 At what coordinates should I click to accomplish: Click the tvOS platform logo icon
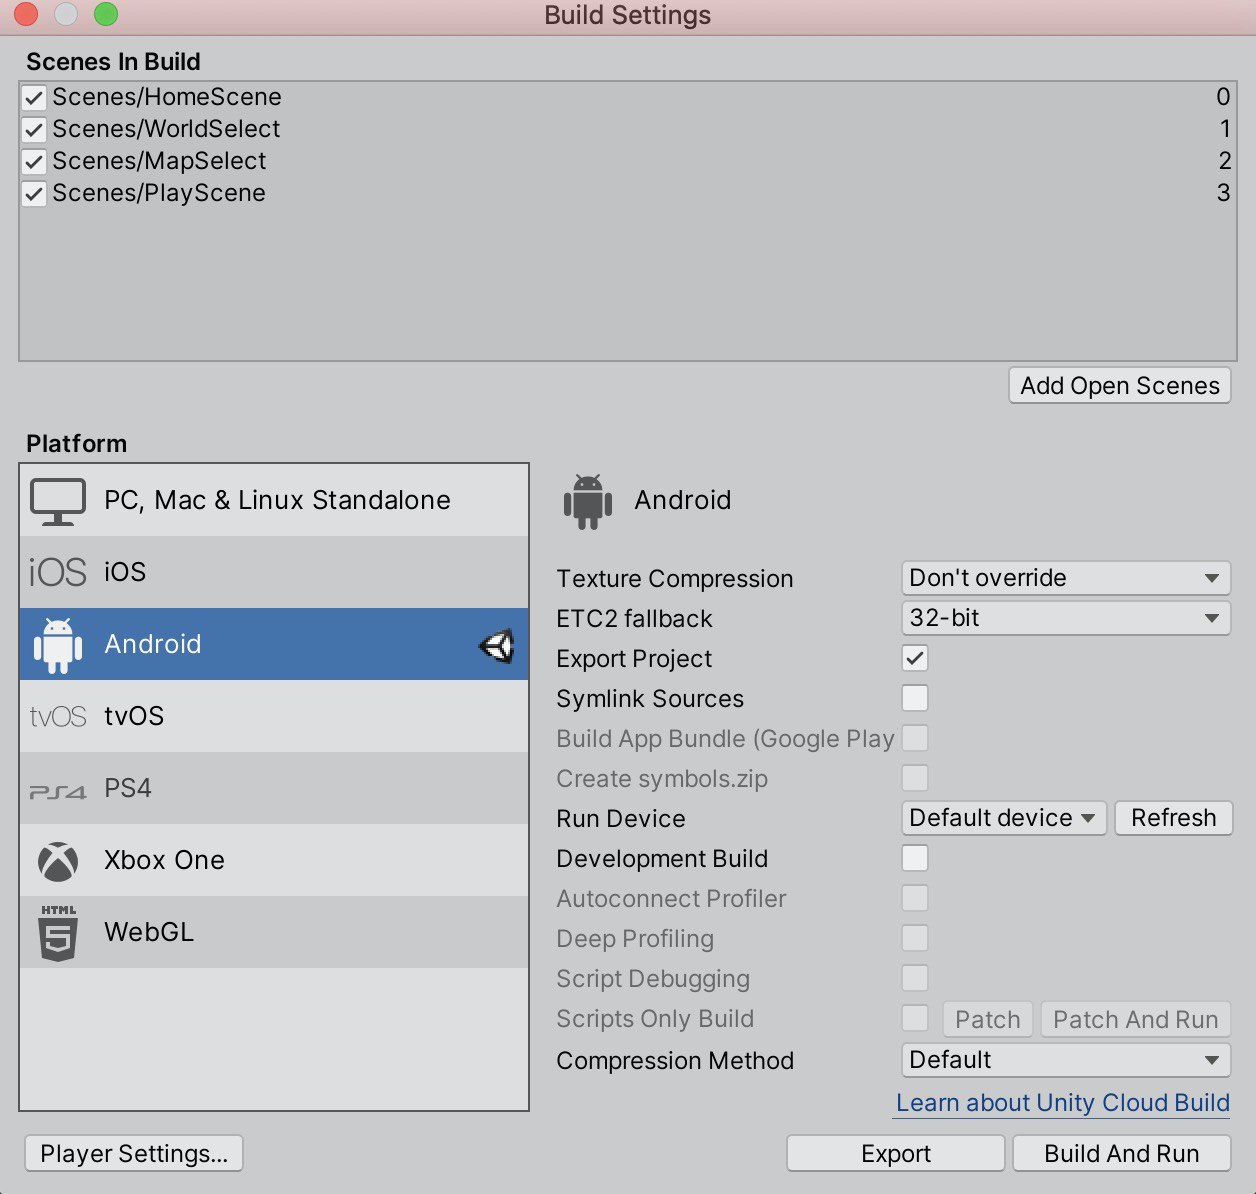(x=58, y=716)
